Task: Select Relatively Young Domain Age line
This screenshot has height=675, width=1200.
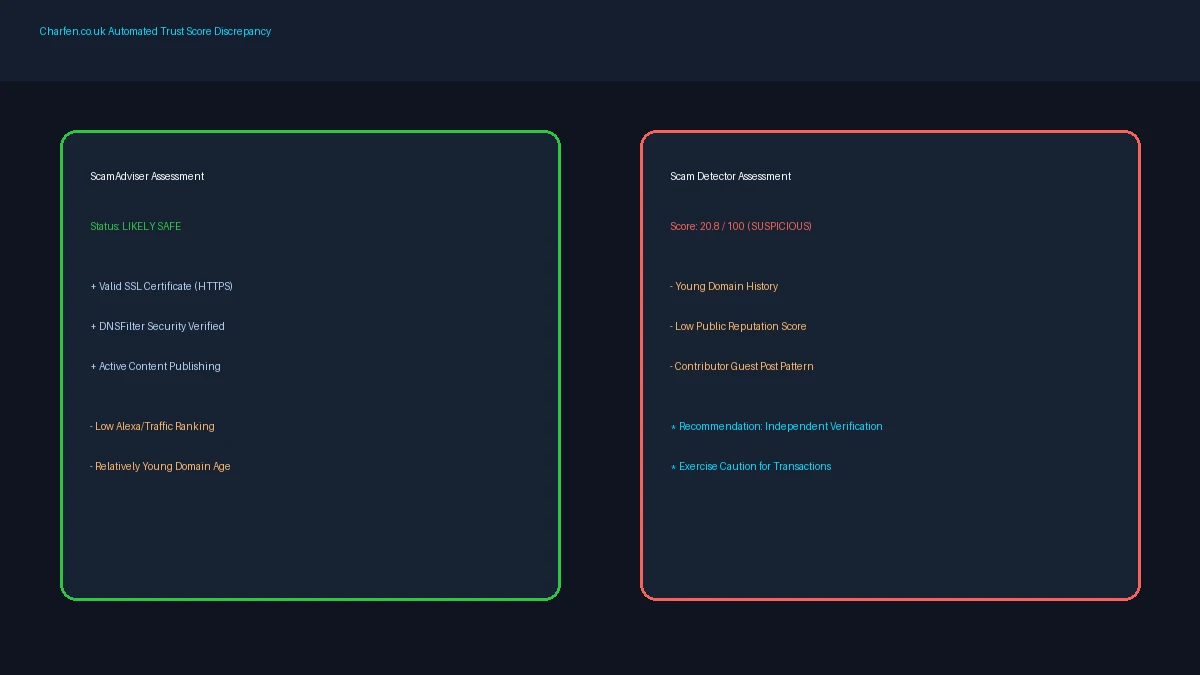Action: click(x=160, y=466)
